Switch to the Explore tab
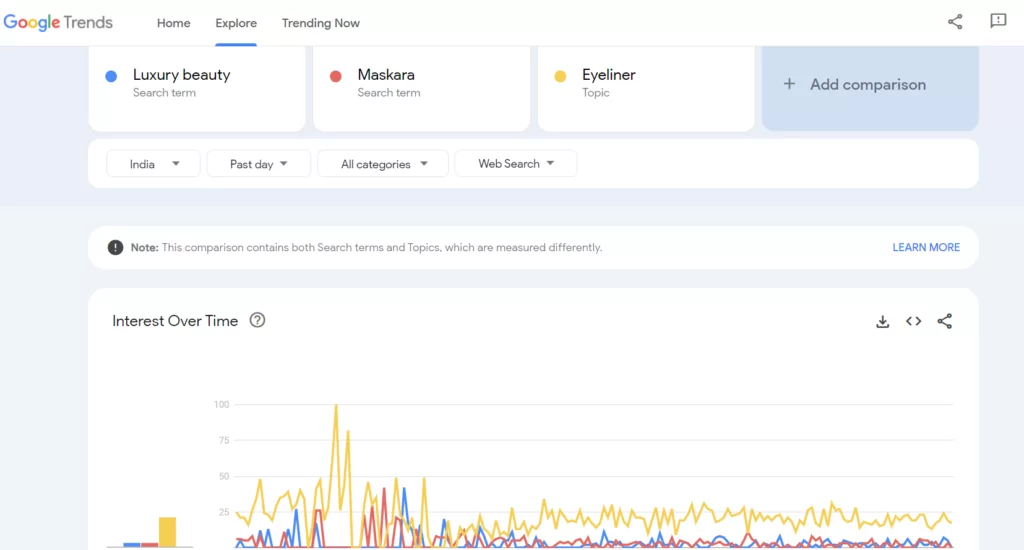 pos(236,23)
